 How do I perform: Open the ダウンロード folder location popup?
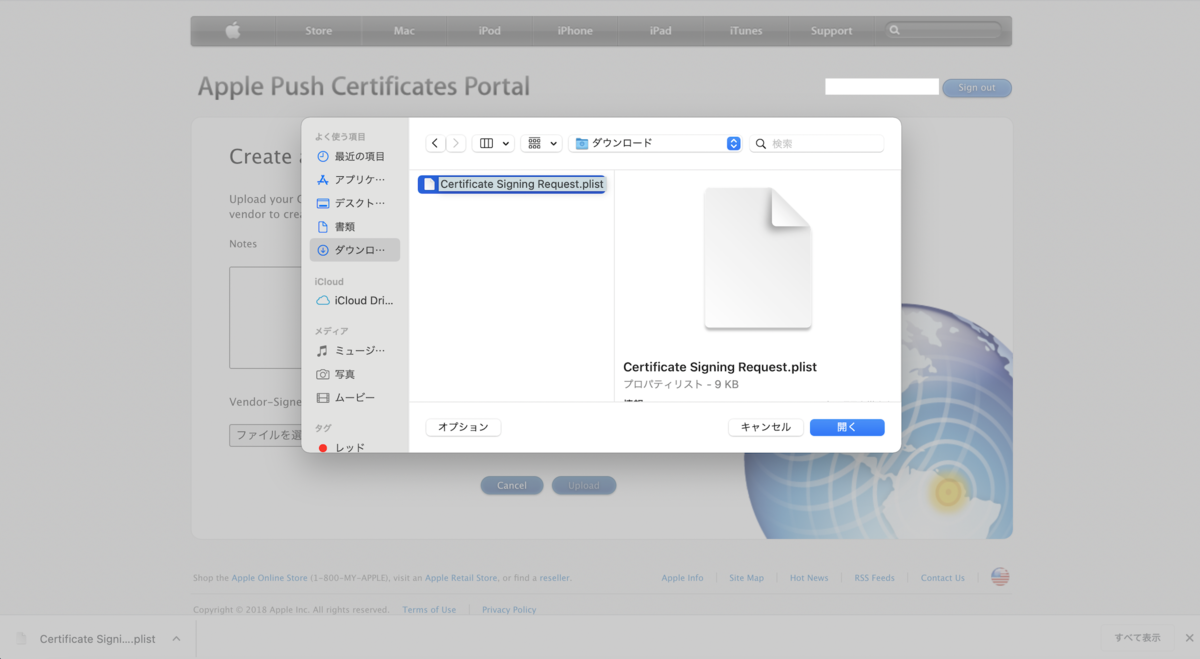coord(655,143)
